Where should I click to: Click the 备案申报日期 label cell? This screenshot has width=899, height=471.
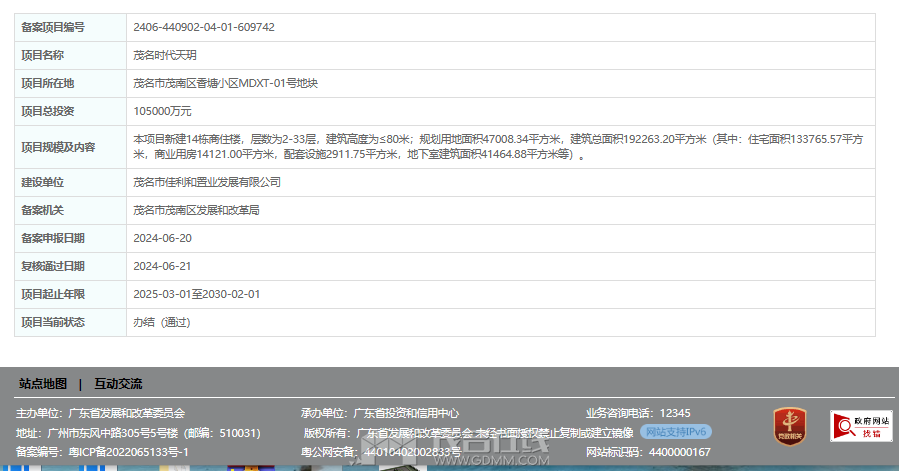[x=71, y=238]
